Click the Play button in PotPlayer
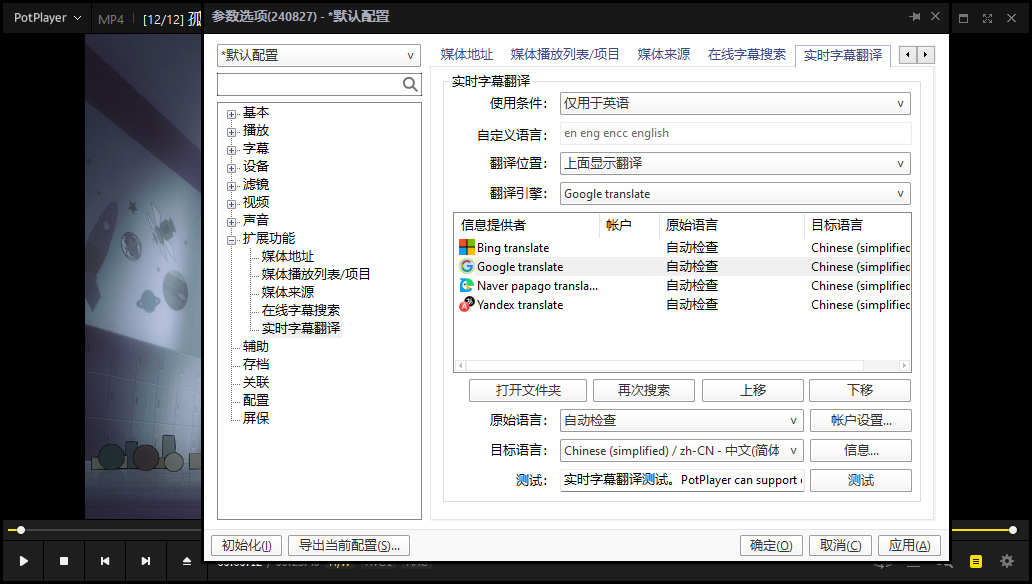This screenshot has height=584, width=1032. tap(24, 561)
